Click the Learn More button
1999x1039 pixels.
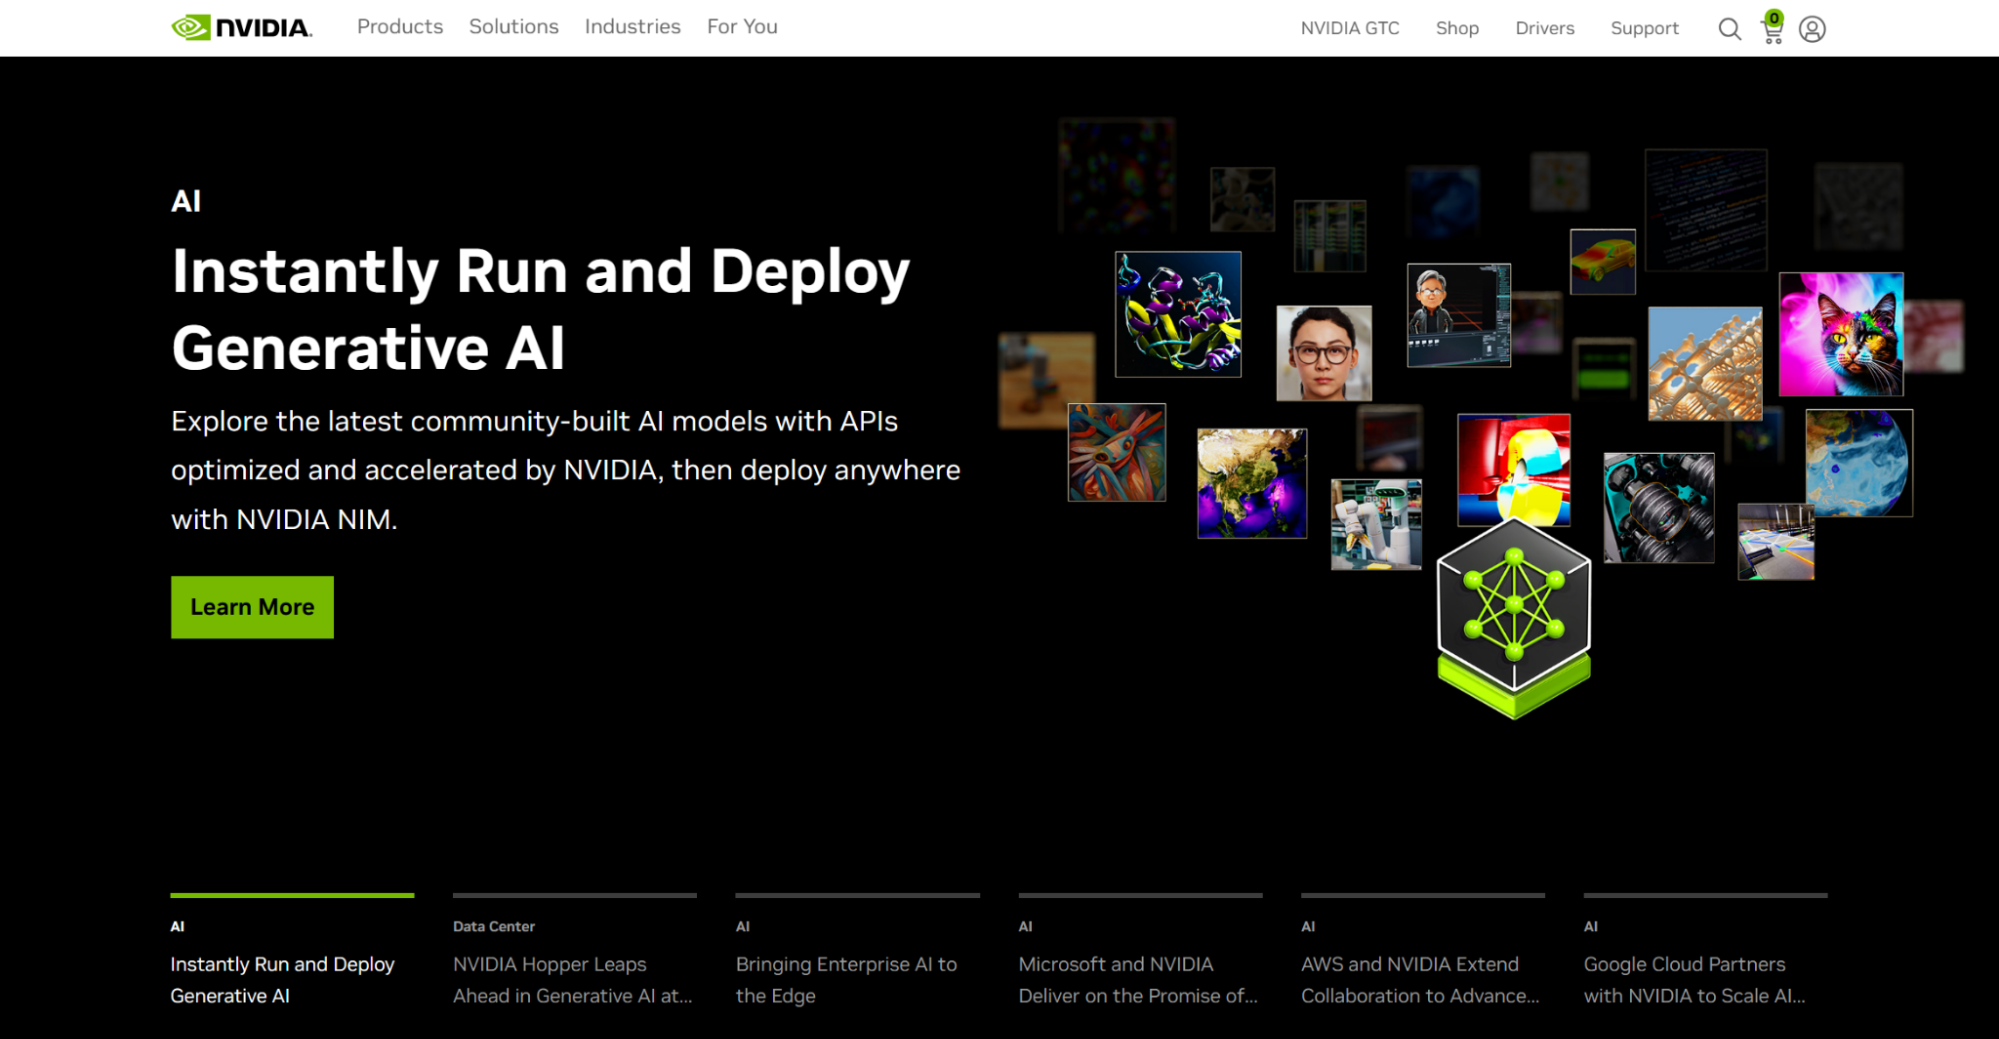pos(252,607)
